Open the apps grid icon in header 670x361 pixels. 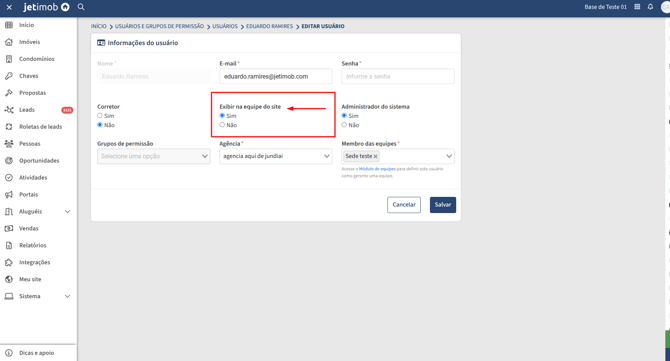coord(637,7)
